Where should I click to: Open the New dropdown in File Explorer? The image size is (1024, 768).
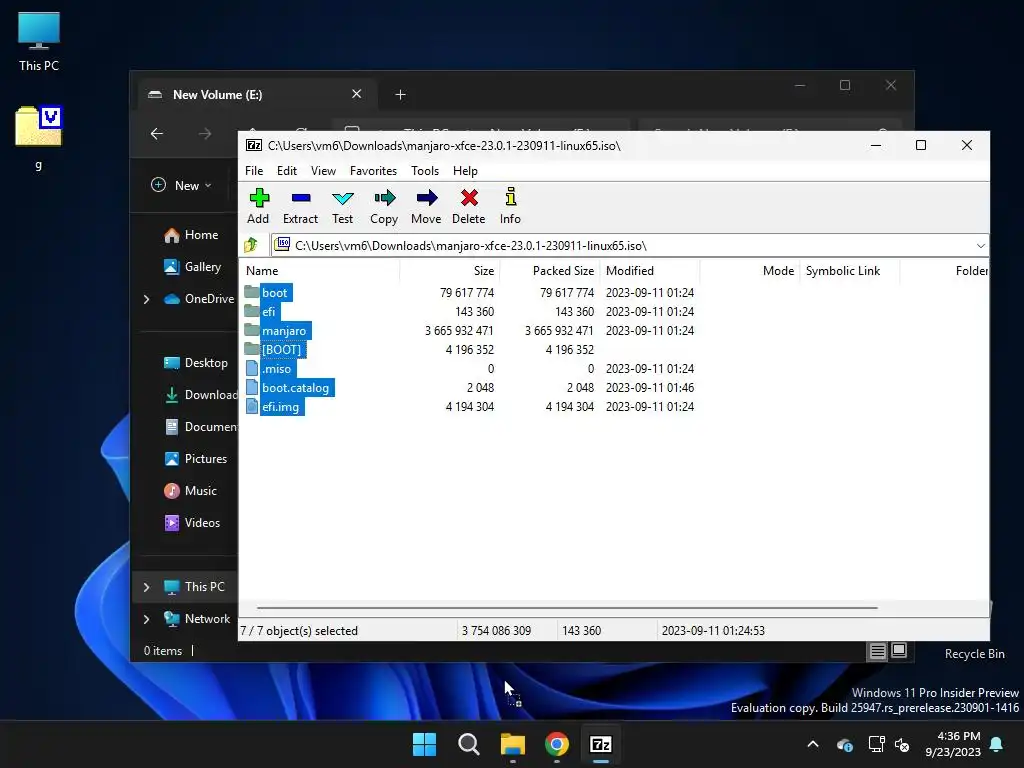click(x=182, y=185)
